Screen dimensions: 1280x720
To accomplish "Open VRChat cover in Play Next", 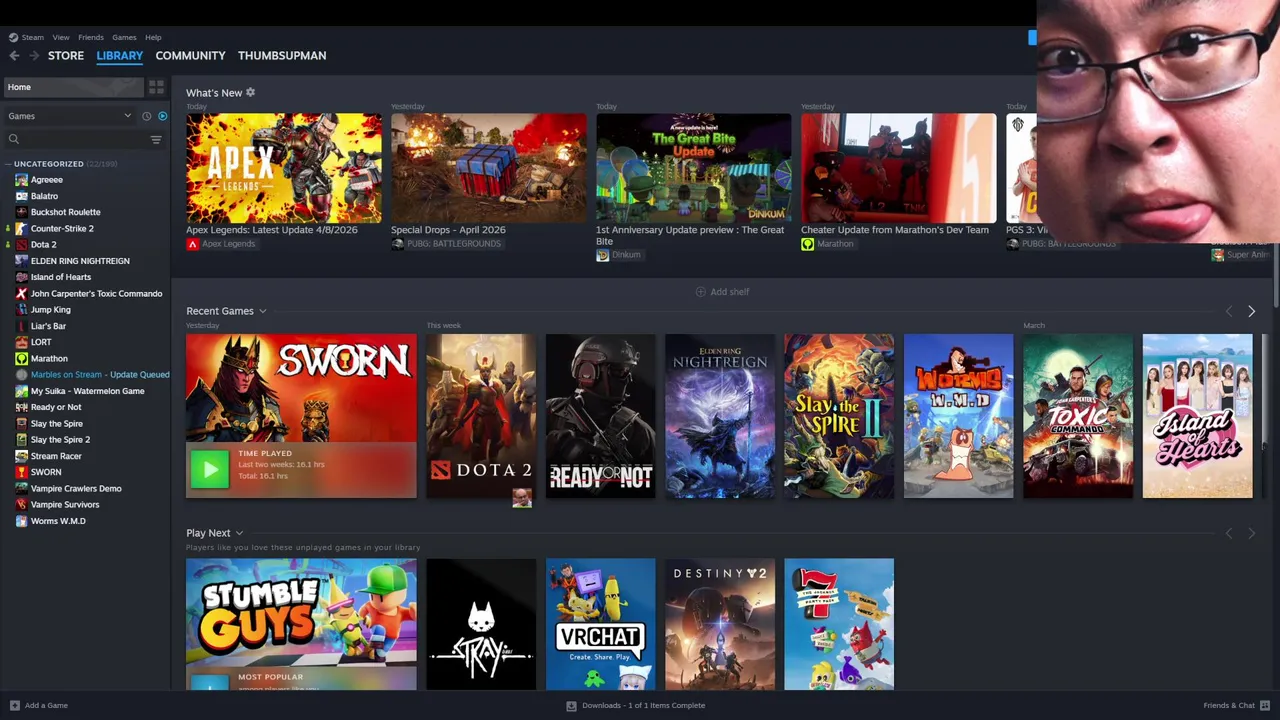I will point(600,624).
